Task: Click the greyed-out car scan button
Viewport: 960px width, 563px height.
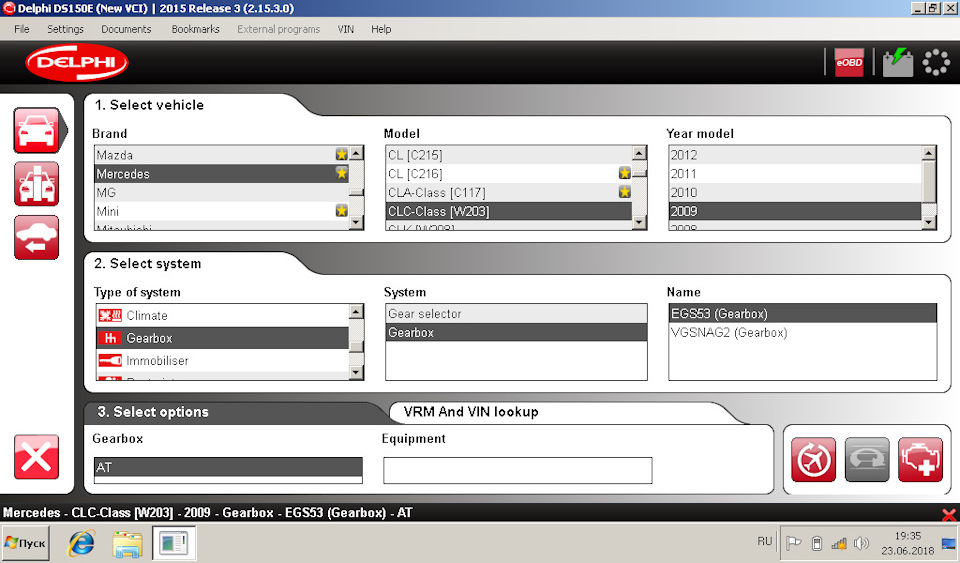Action: pos(867,460)
